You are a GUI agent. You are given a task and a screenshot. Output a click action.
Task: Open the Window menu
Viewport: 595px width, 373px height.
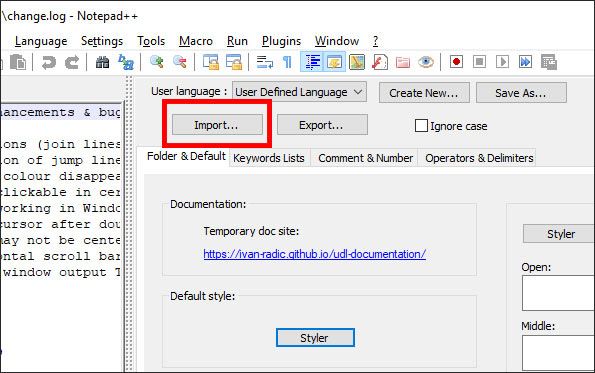tap(337, 41)
